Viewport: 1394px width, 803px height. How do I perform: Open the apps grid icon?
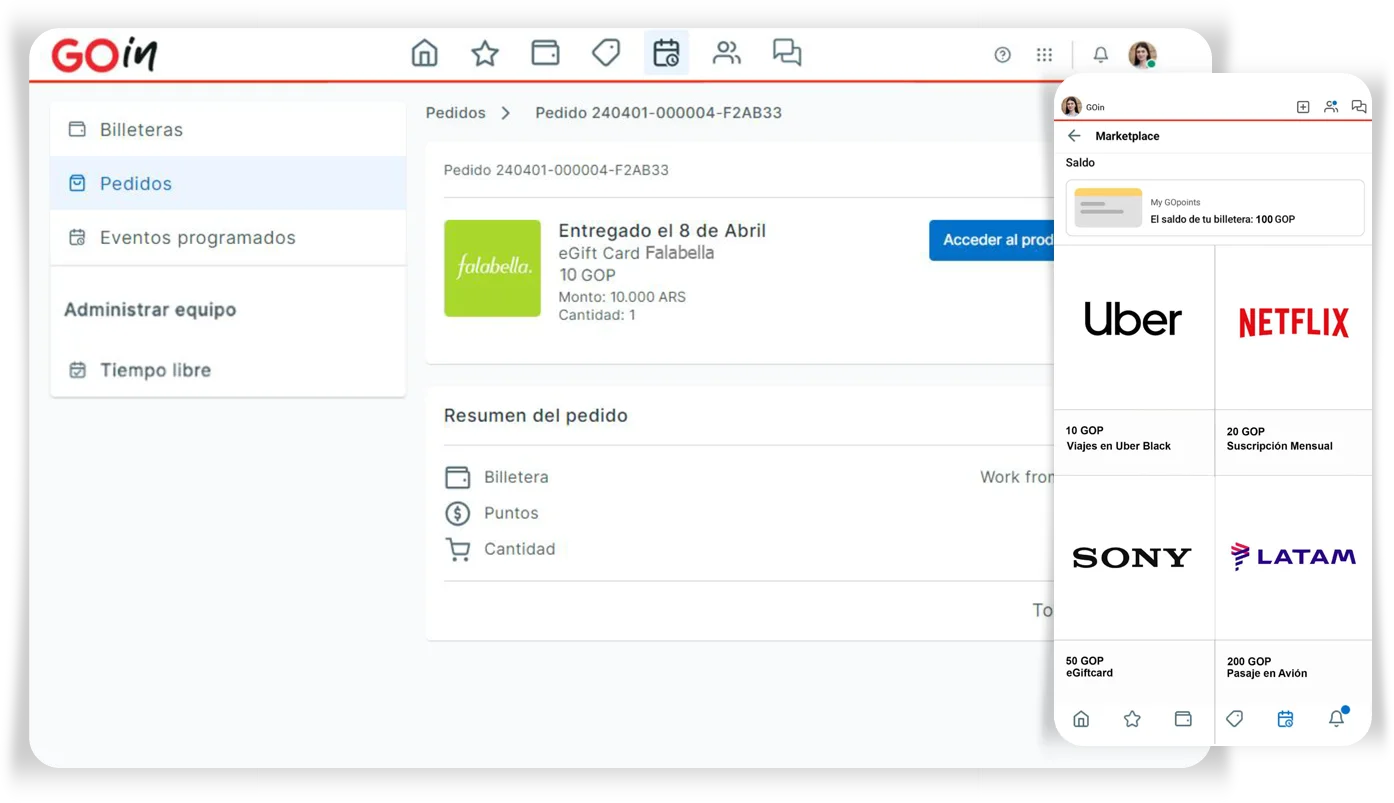point(1044,55)
